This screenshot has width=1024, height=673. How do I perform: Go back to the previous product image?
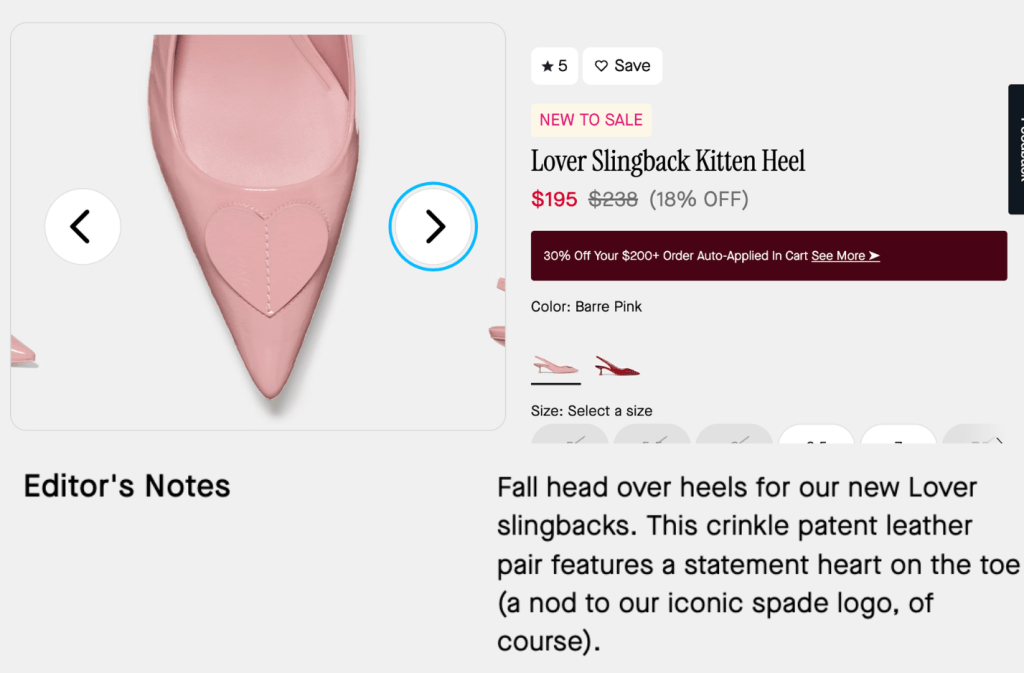click(82, 227)
